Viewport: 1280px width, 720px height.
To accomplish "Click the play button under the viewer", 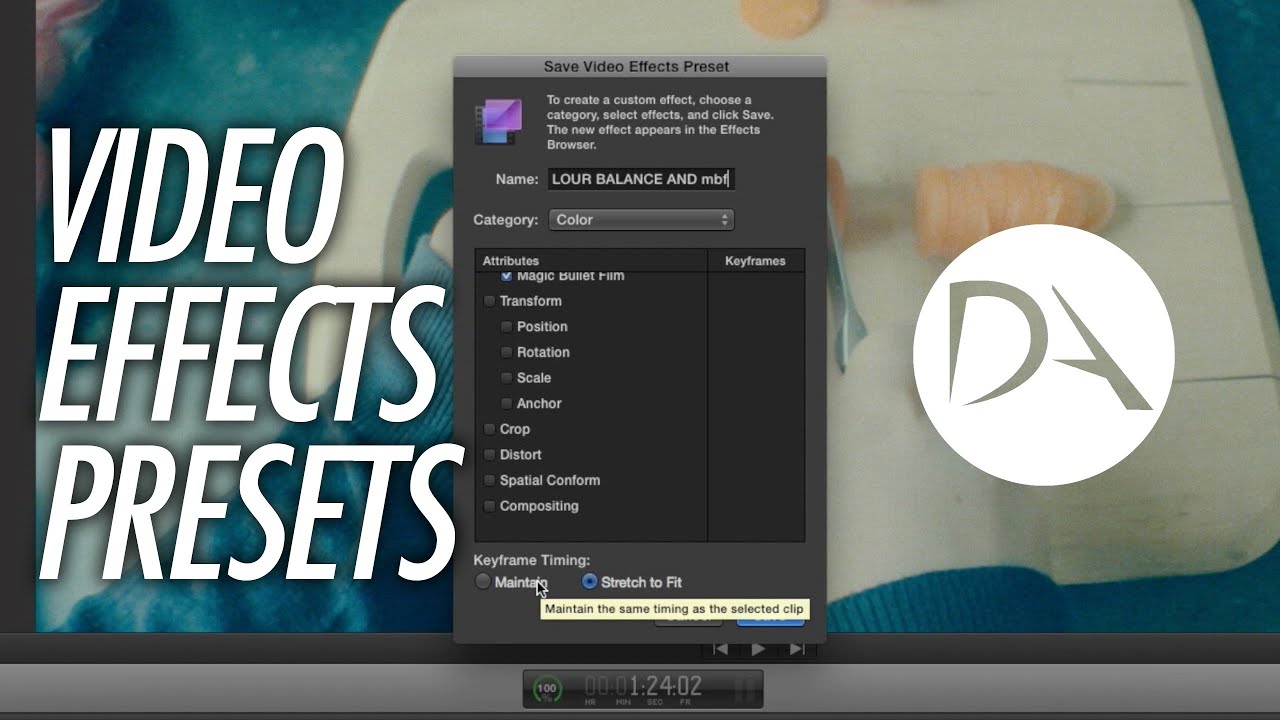I will (x=759, y=649).
